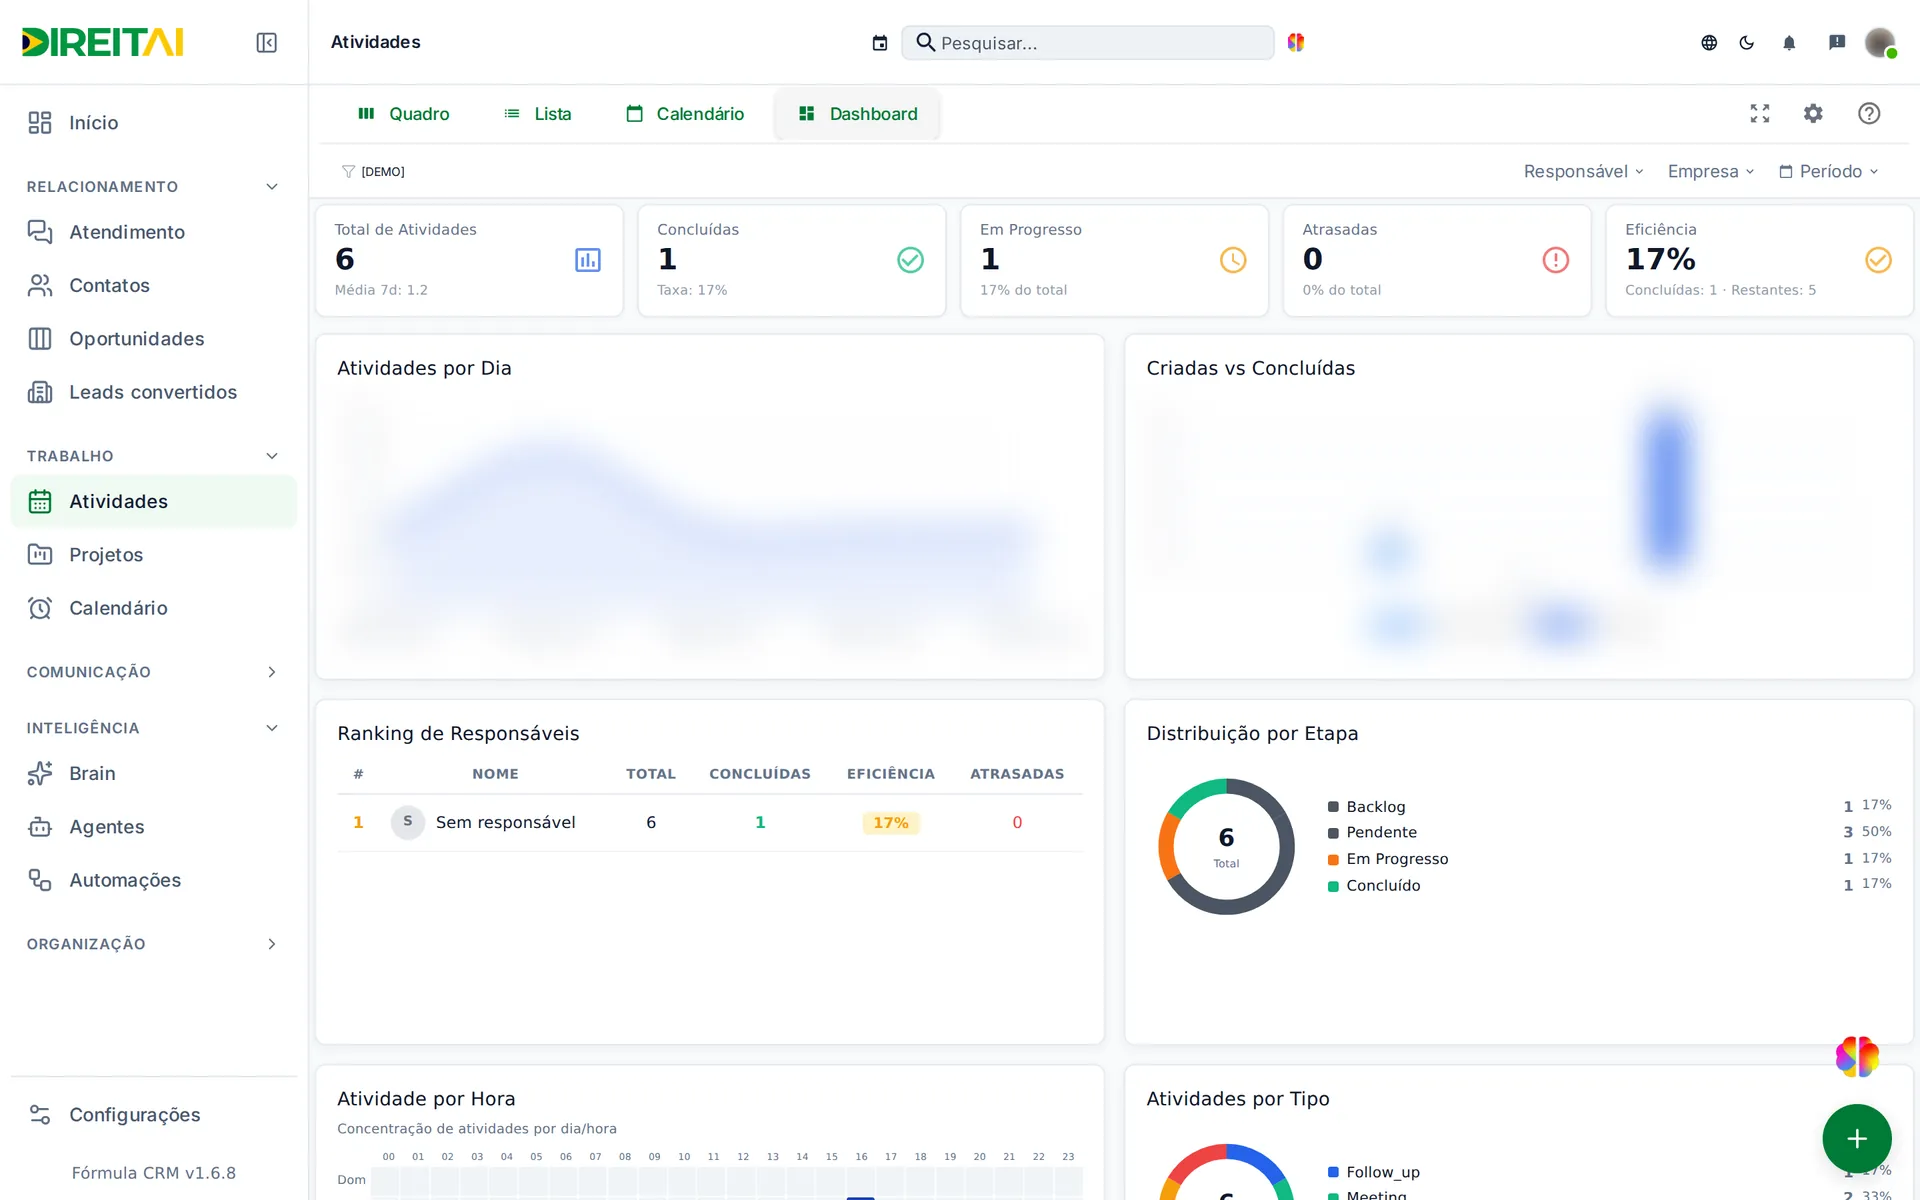Click the EFICIÊNCIA column header

tap(891, 774)
